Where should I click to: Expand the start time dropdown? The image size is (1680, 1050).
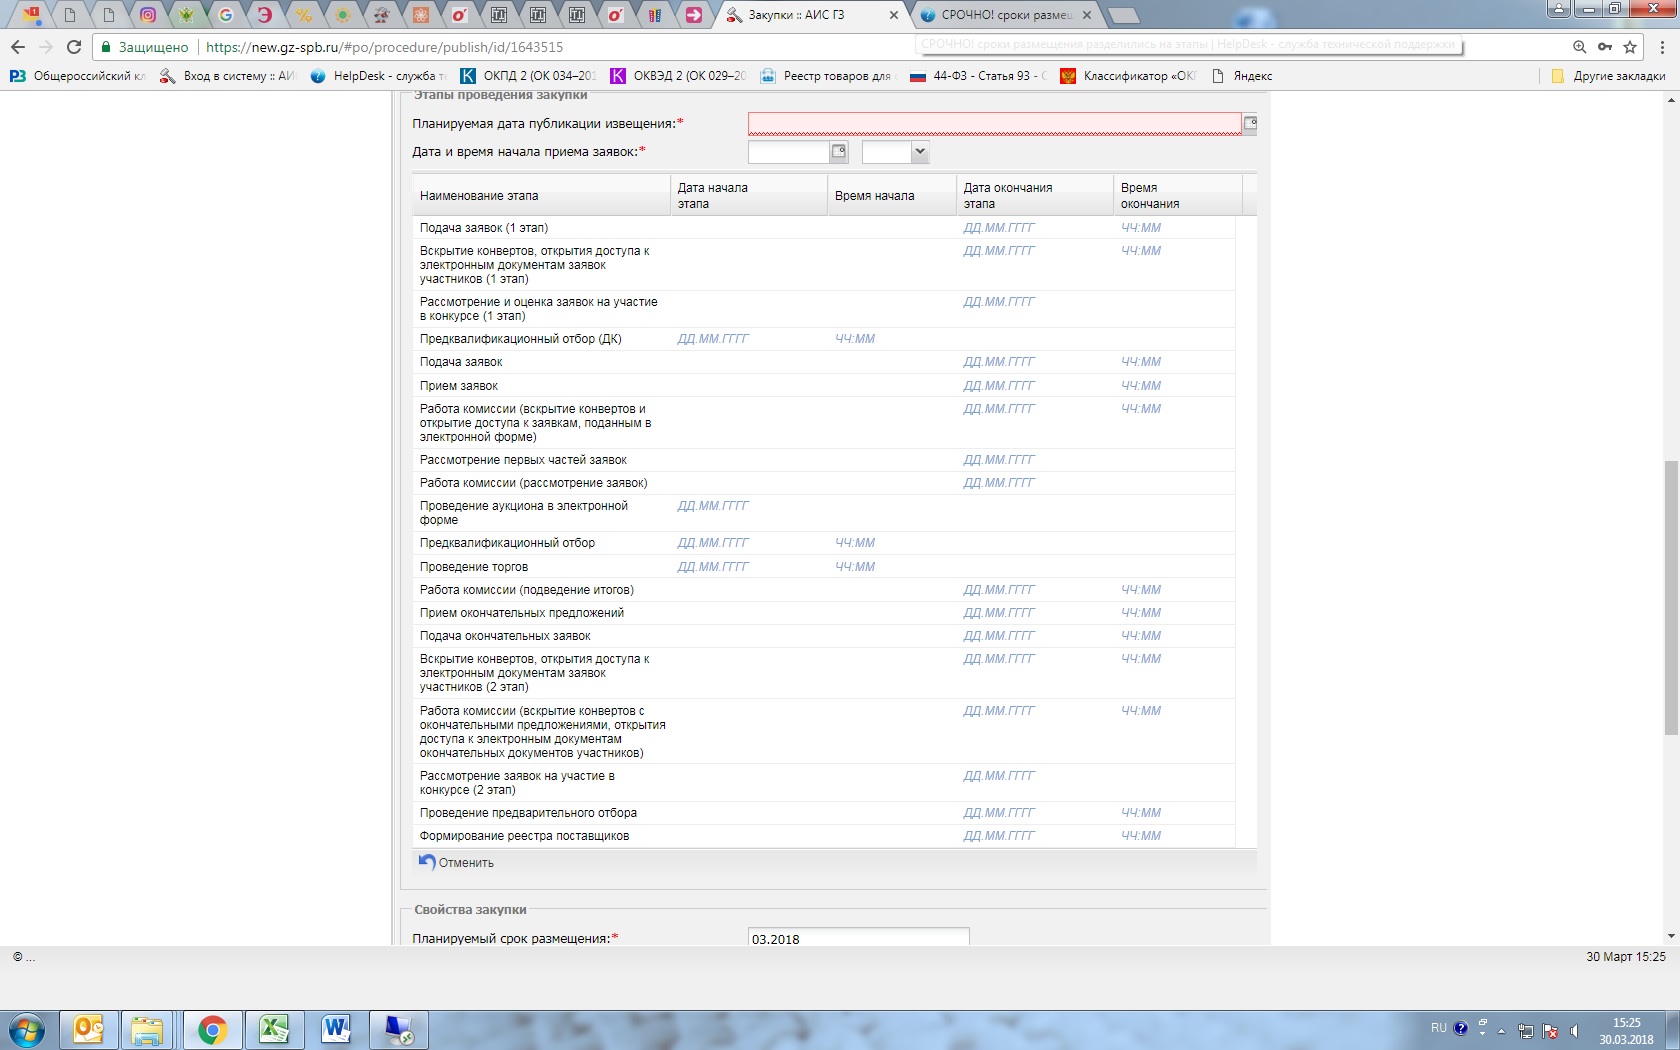(920, 152)
